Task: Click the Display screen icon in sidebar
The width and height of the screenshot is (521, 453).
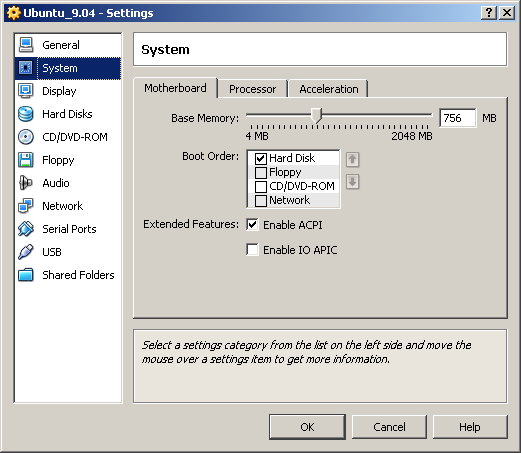Action: point(26,91)
